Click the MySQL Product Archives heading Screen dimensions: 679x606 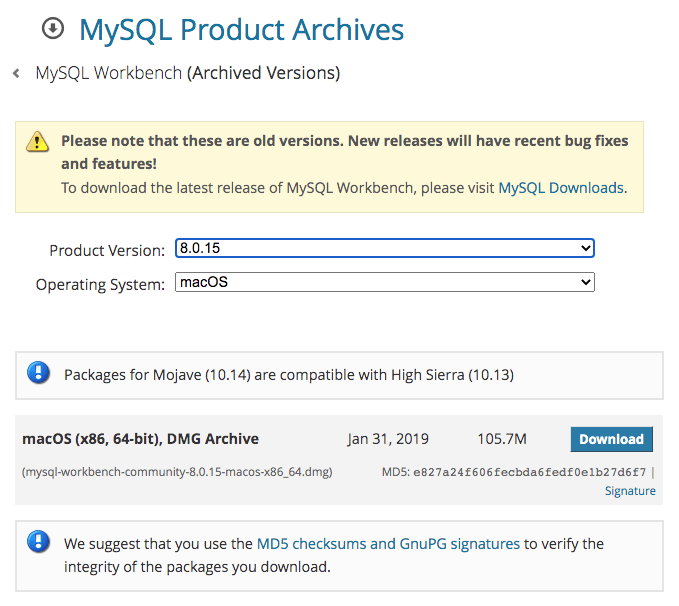(x=241, y=30)
